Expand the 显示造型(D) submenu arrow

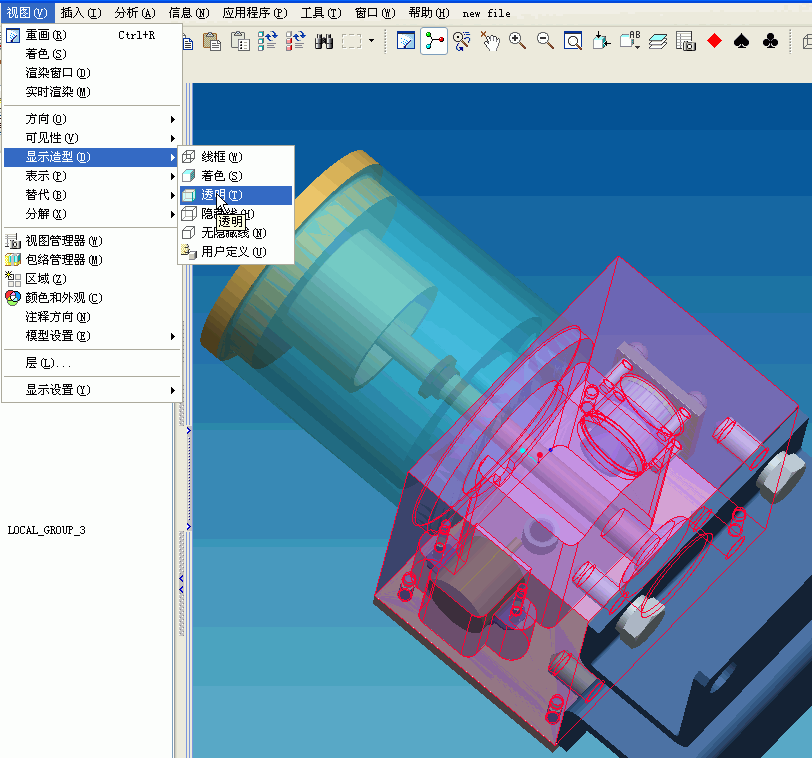(173, 157)
